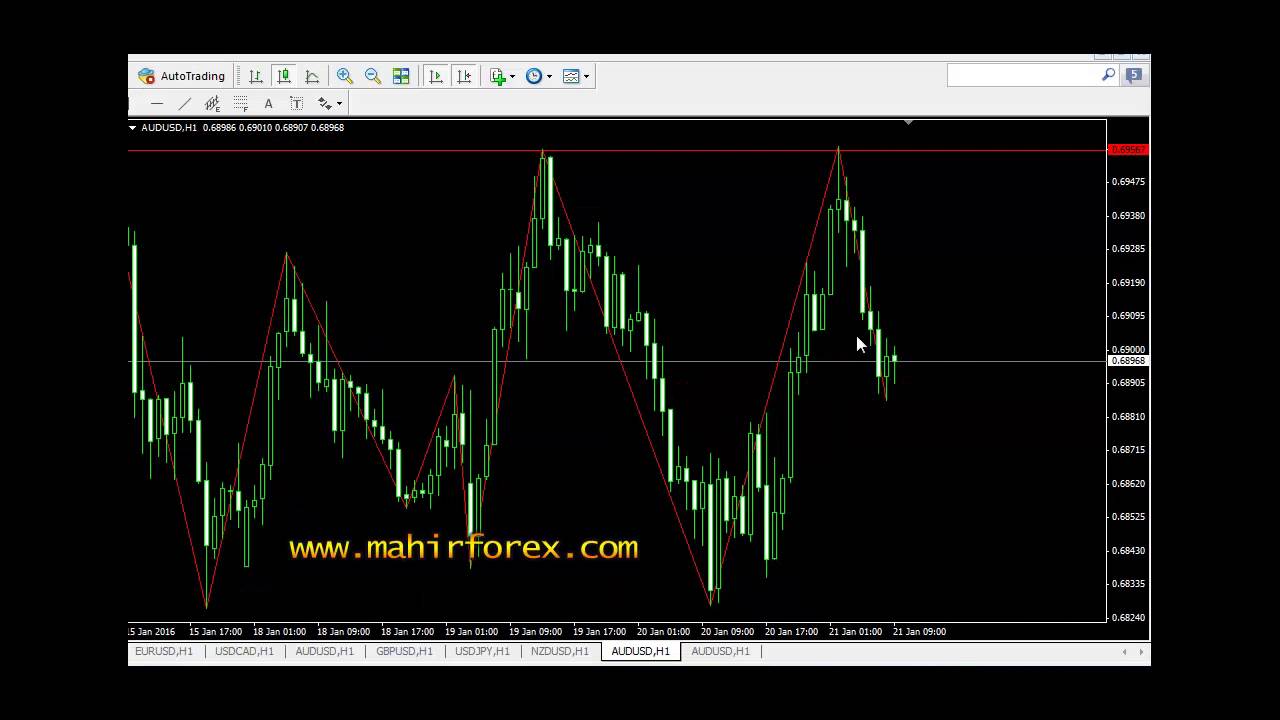Screen dimensions: 1280x720
Task: Select the candlestick chart mode
Action: tap(284, 76)
